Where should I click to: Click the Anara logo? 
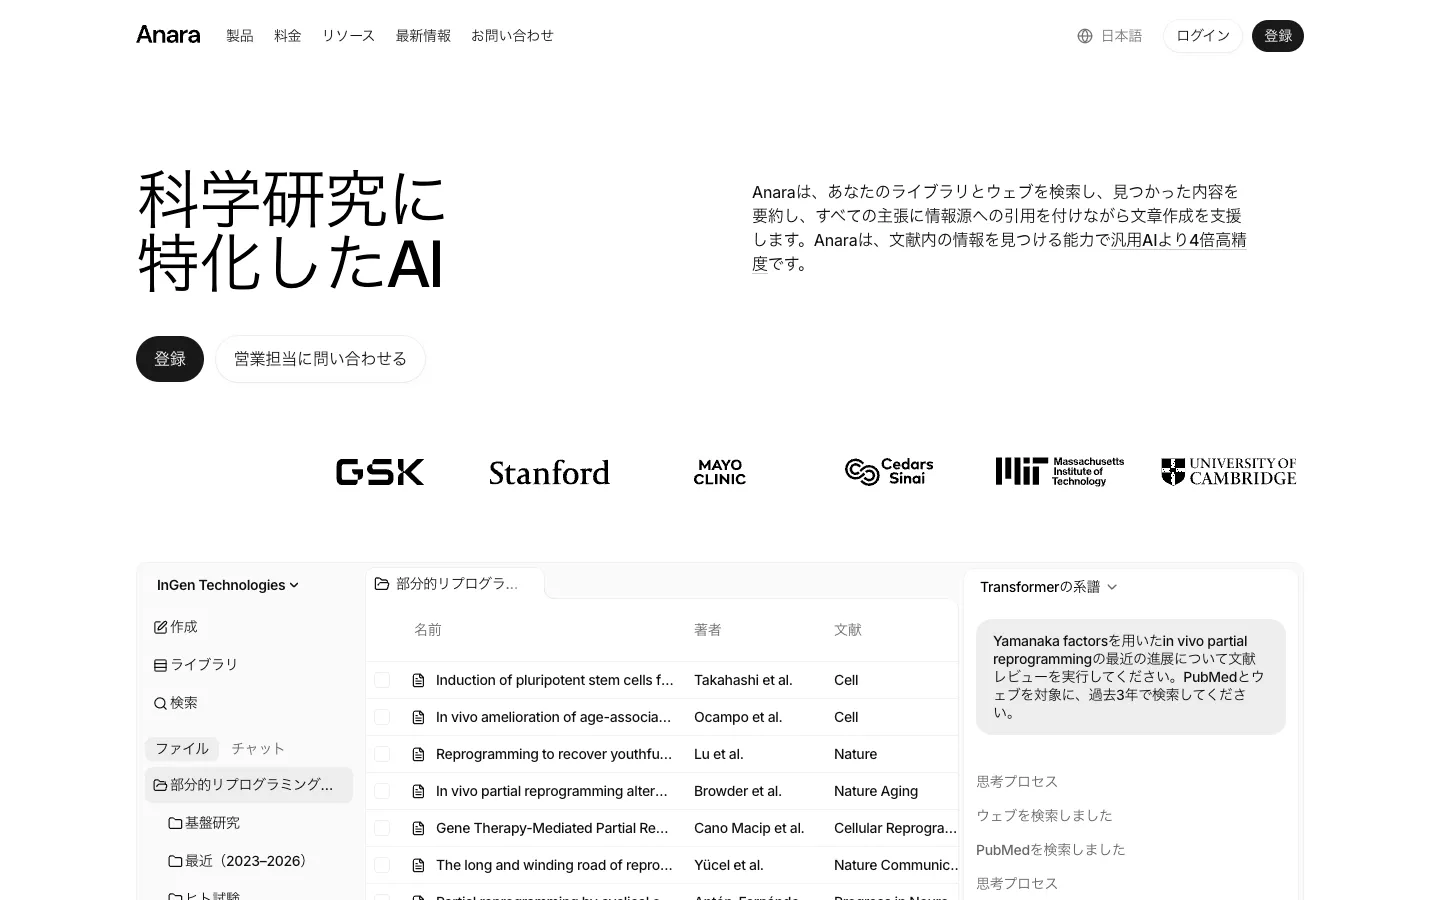tap(168, 35)
